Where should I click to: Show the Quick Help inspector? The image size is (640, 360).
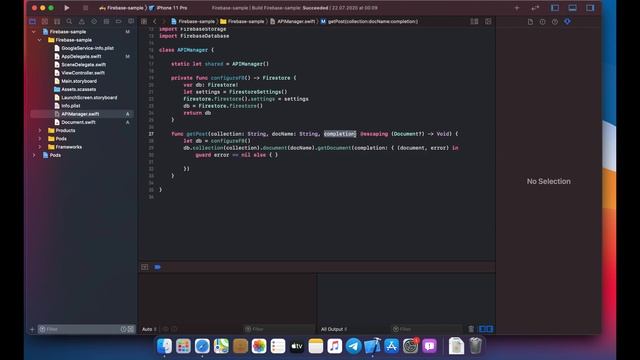(555, 22)
